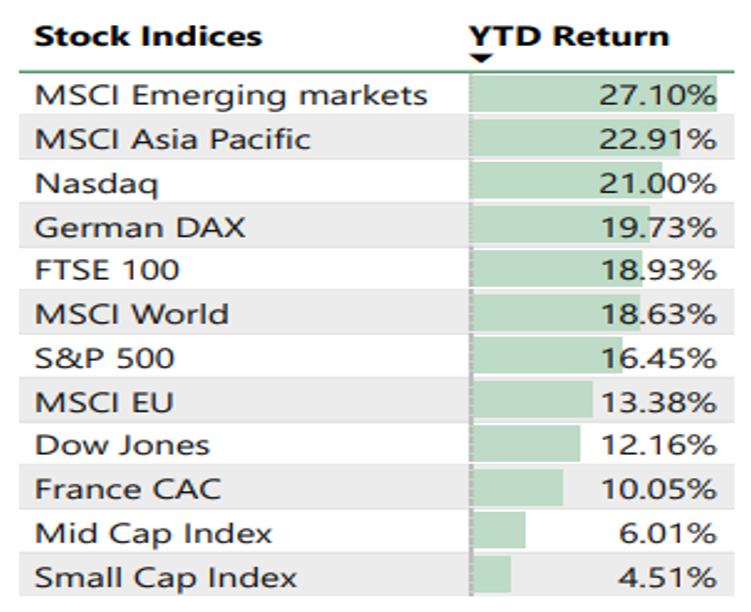Viewport: 751px width, 612px height.
Task: Click the green data bar for 12.16%
Action: tap(527, 445)
